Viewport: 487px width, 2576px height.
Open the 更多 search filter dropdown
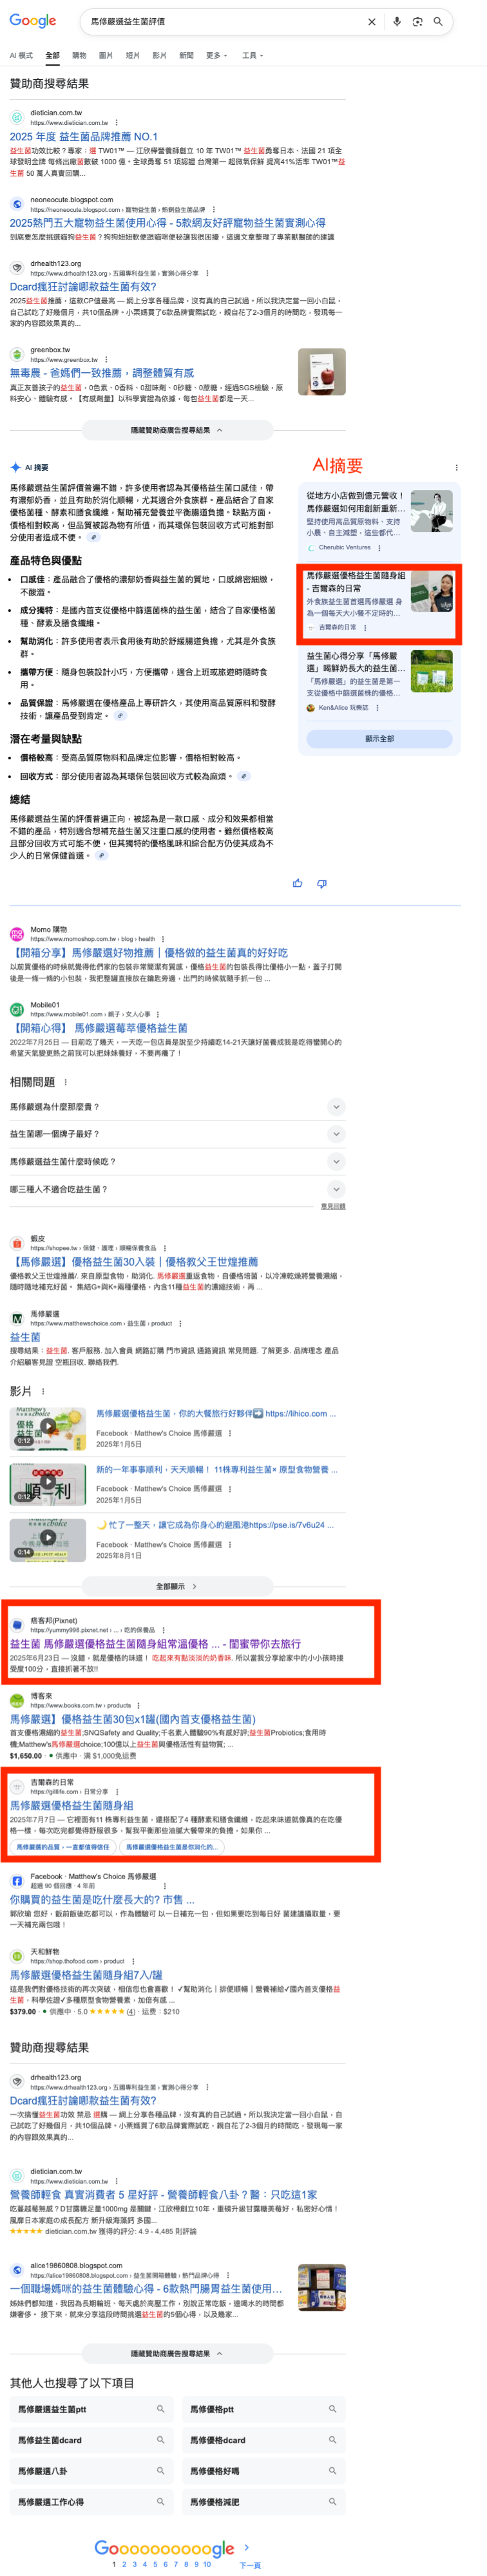point(216,55)
